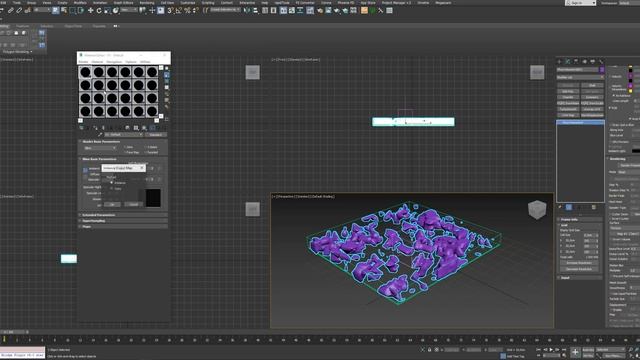The image size is (640, 360).
Task: Open the Display panel tab
Action: pos(593,62)
